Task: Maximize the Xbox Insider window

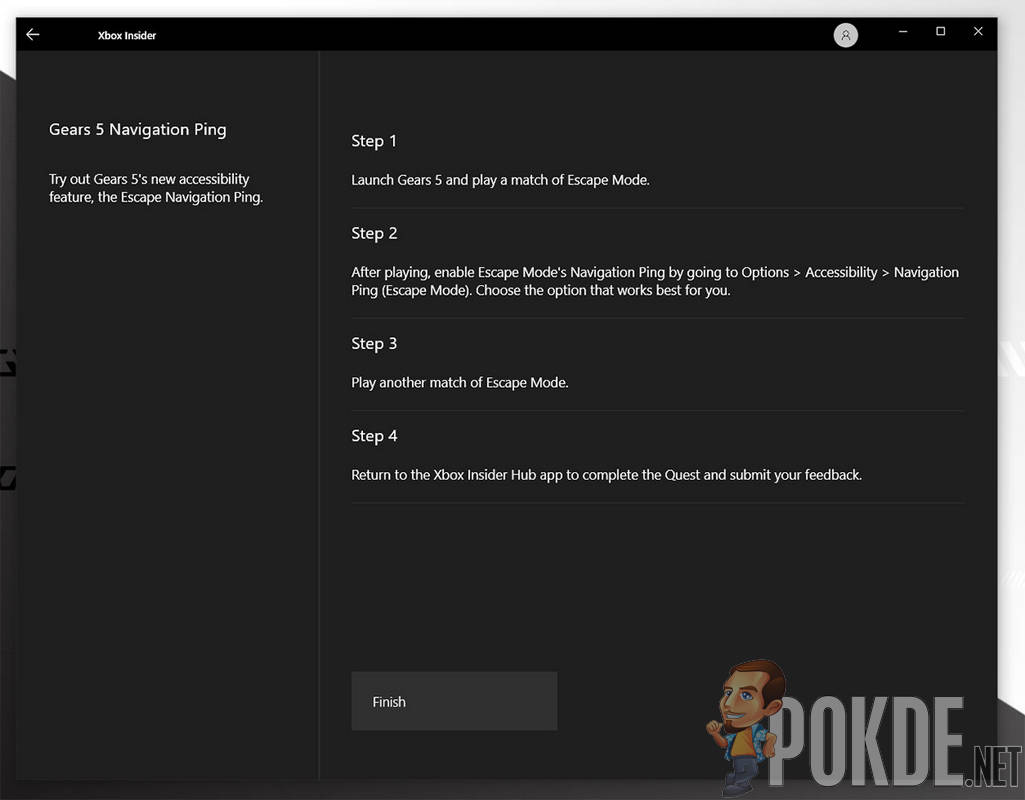Action: point(940,31)
